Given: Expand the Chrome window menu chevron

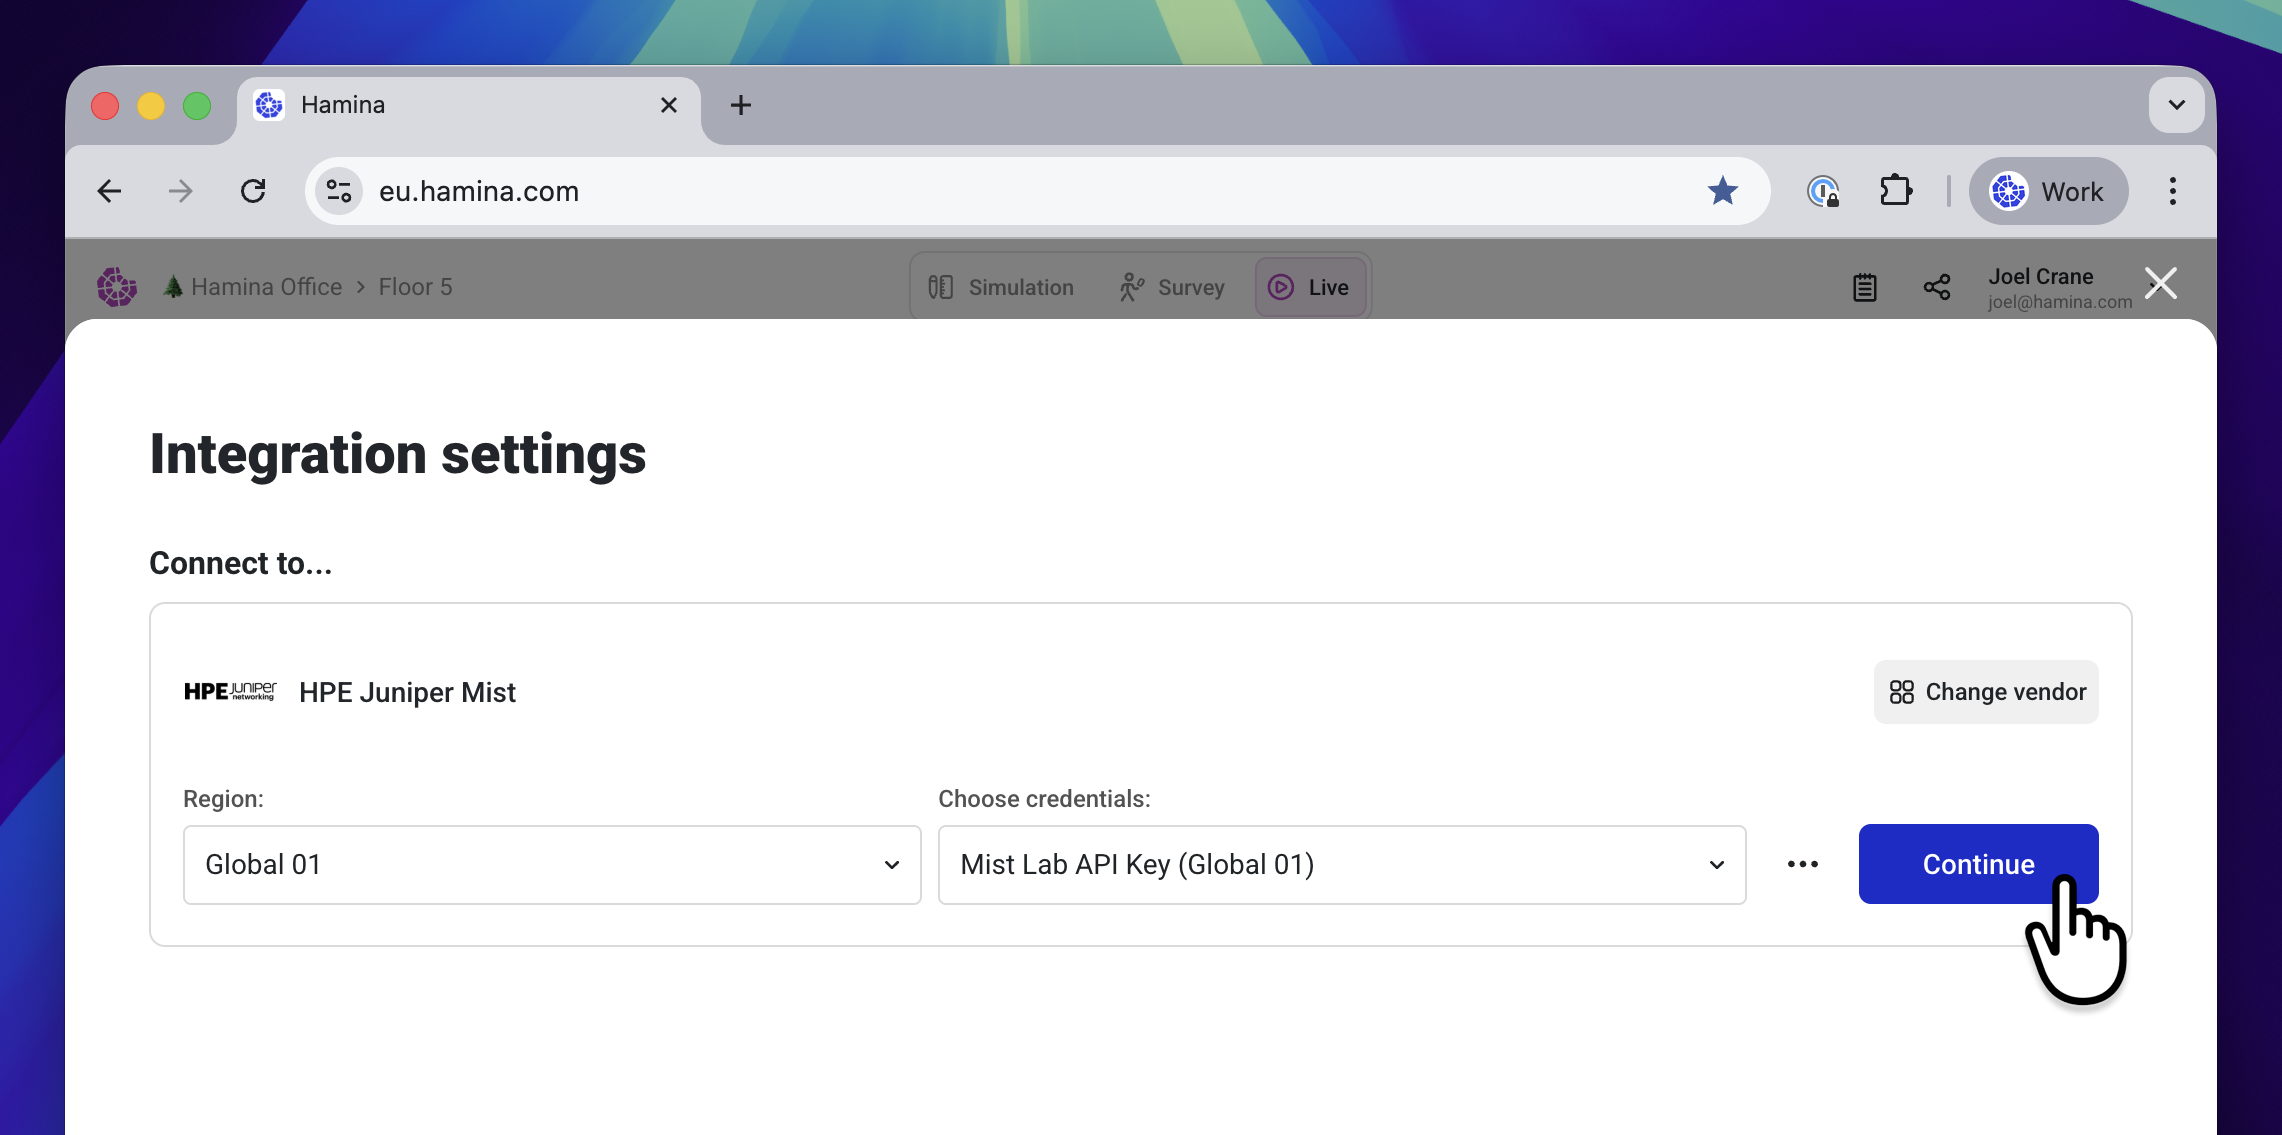Looking at the screenshot, I should pos(2176,105).
